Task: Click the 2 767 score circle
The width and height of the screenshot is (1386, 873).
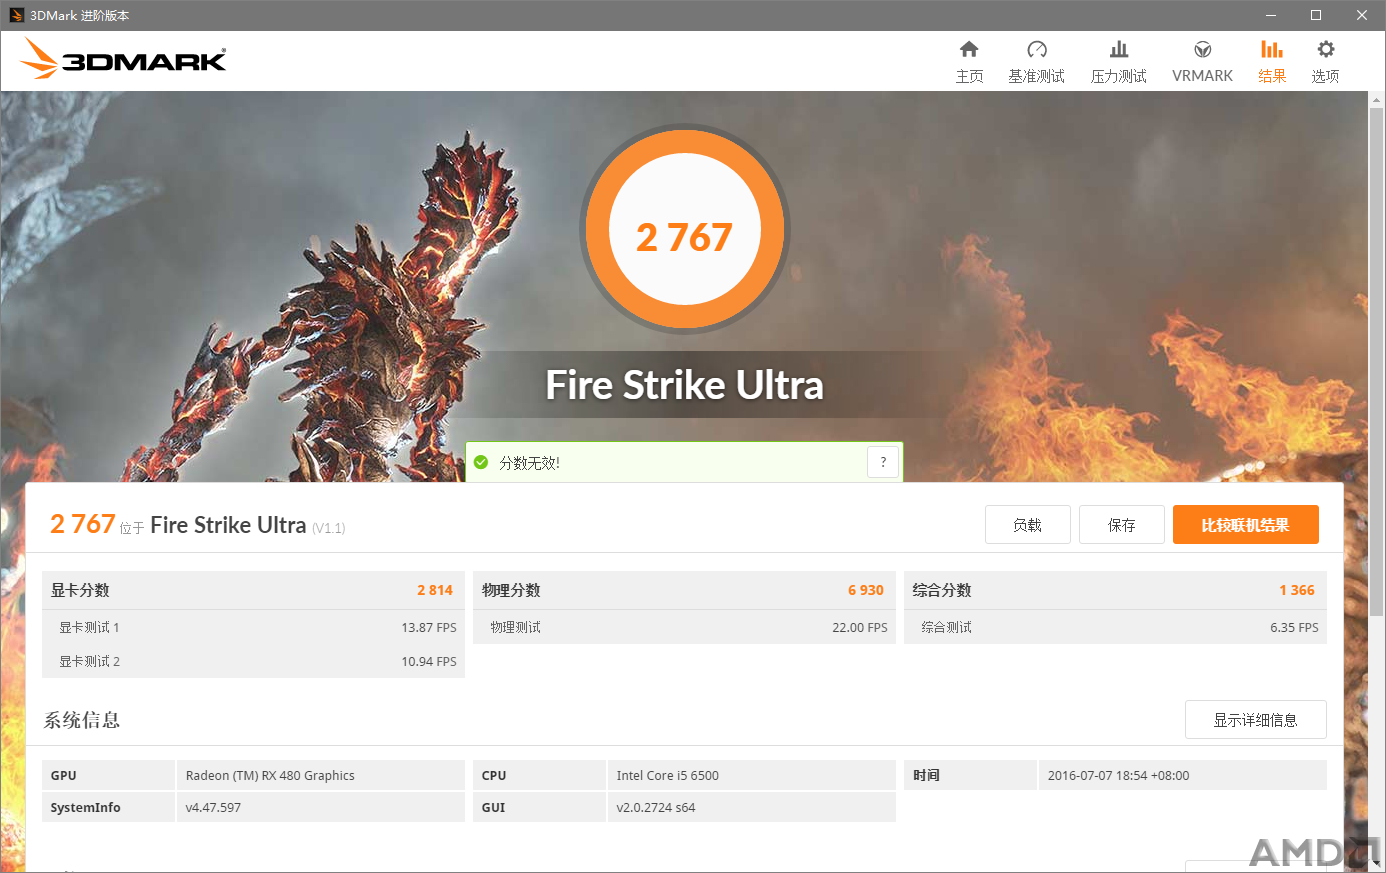Action: click(x=685, y=230)
